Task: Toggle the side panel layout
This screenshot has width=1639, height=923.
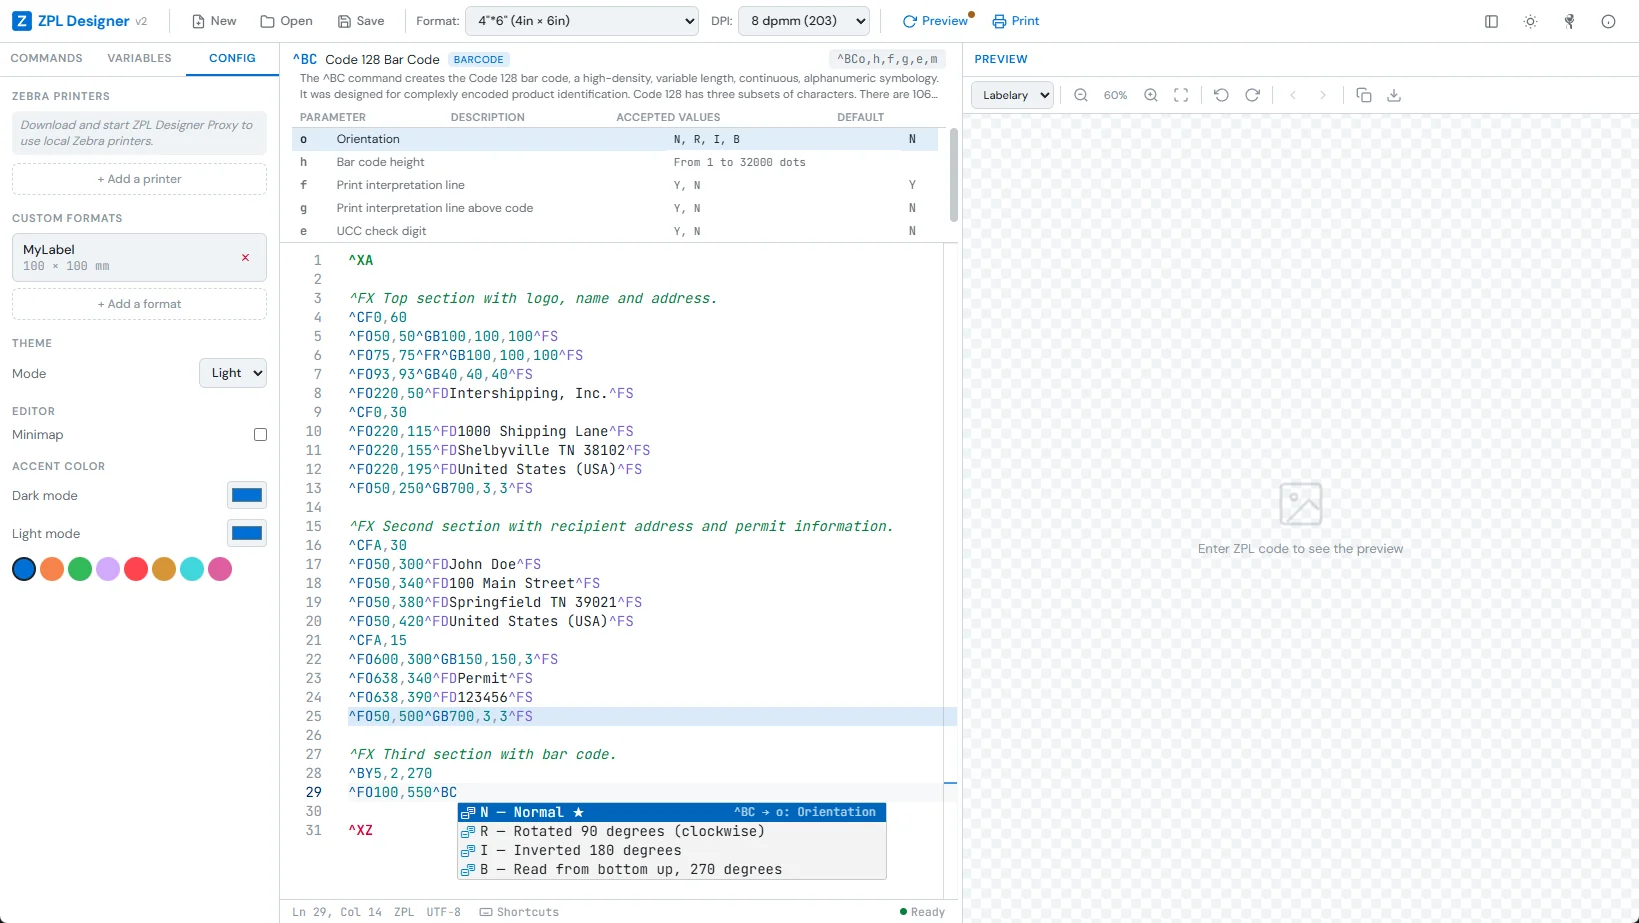Action: 1491,21
